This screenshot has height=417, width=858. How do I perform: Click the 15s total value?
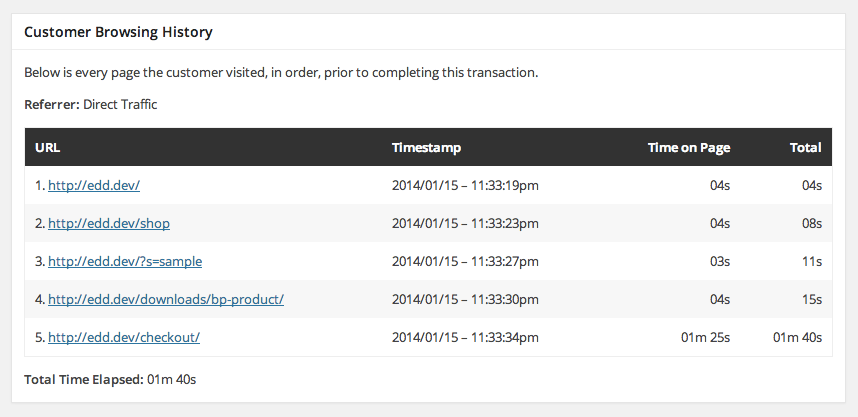click(x=811, y=299)
